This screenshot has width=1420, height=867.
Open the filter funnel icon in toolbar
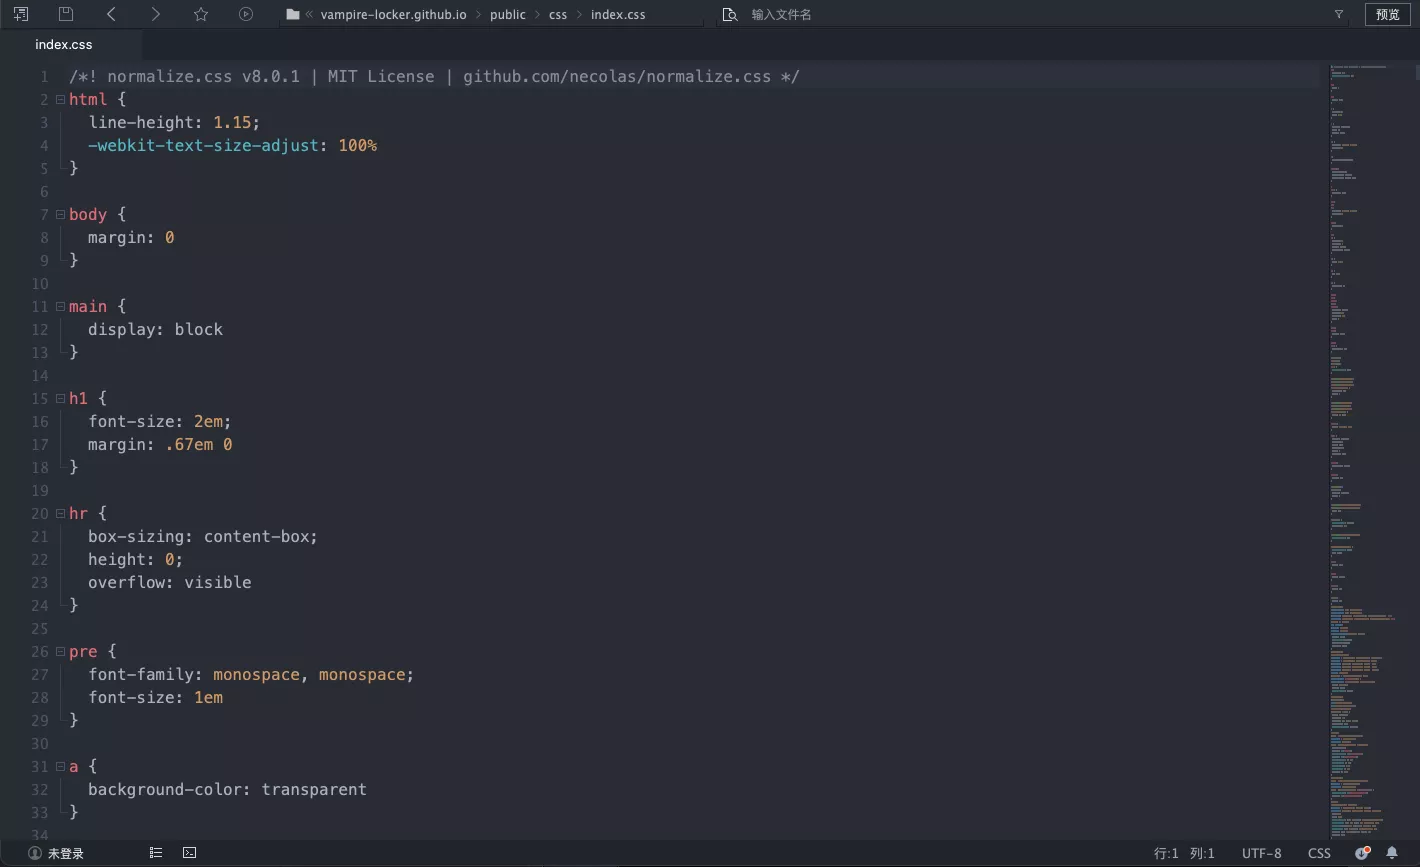pyautogui.click(x=1339, y=15)
